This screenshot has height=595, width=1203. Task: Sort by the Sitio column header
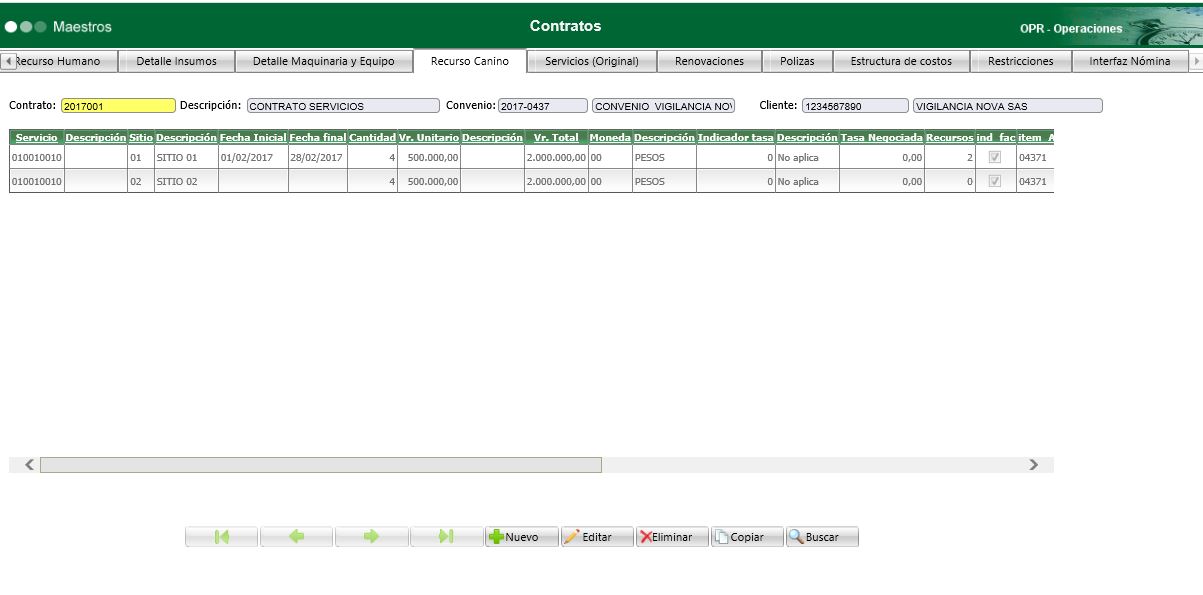pos(141,137)
